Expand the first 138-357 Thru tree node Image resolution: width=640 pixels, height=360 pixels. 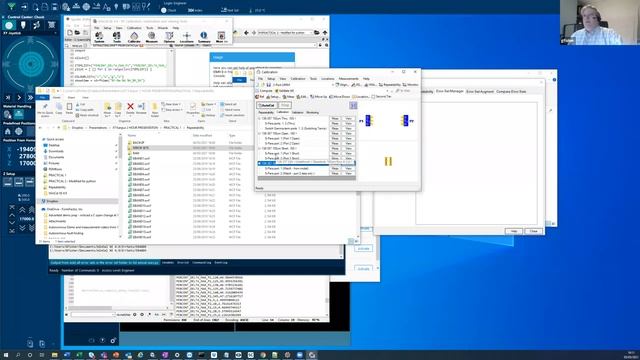click(x=259, y=118)
